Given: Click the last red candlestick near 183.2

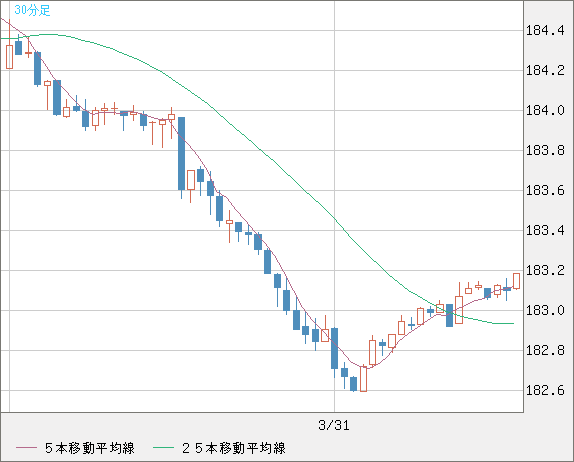Looking at the screenshot, I should tap(517, 281).
